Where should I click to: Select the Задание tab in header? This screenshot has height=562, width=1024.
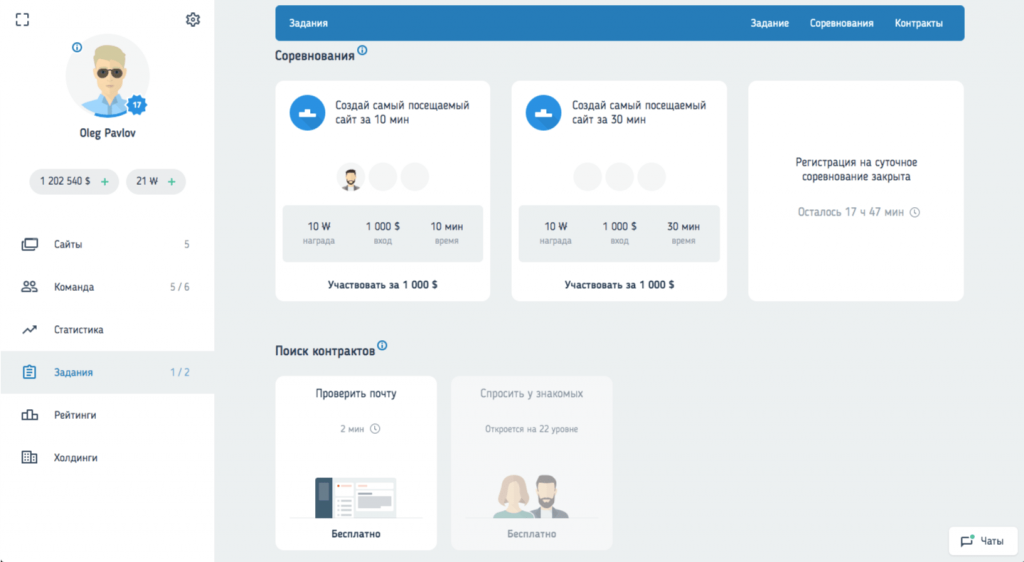(770, 23)
